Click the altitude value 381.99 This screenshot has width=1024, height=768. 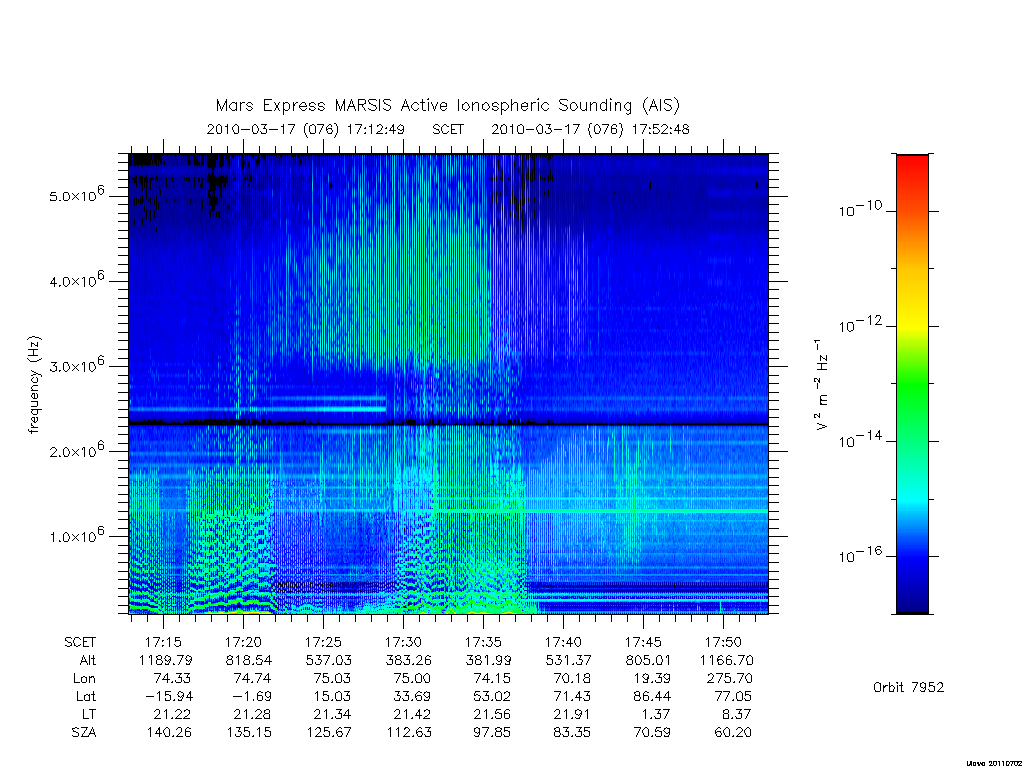point(488,660)
